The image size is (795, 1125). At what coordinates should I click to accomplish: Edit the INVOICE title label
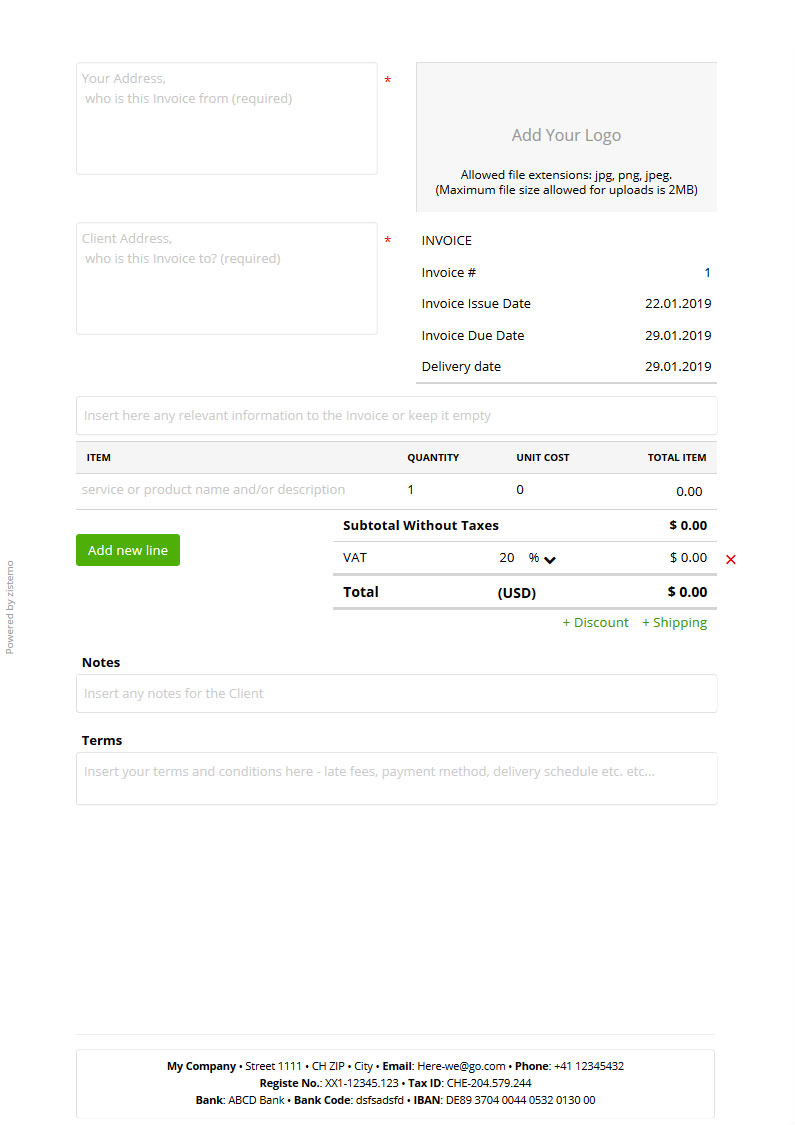447,240
